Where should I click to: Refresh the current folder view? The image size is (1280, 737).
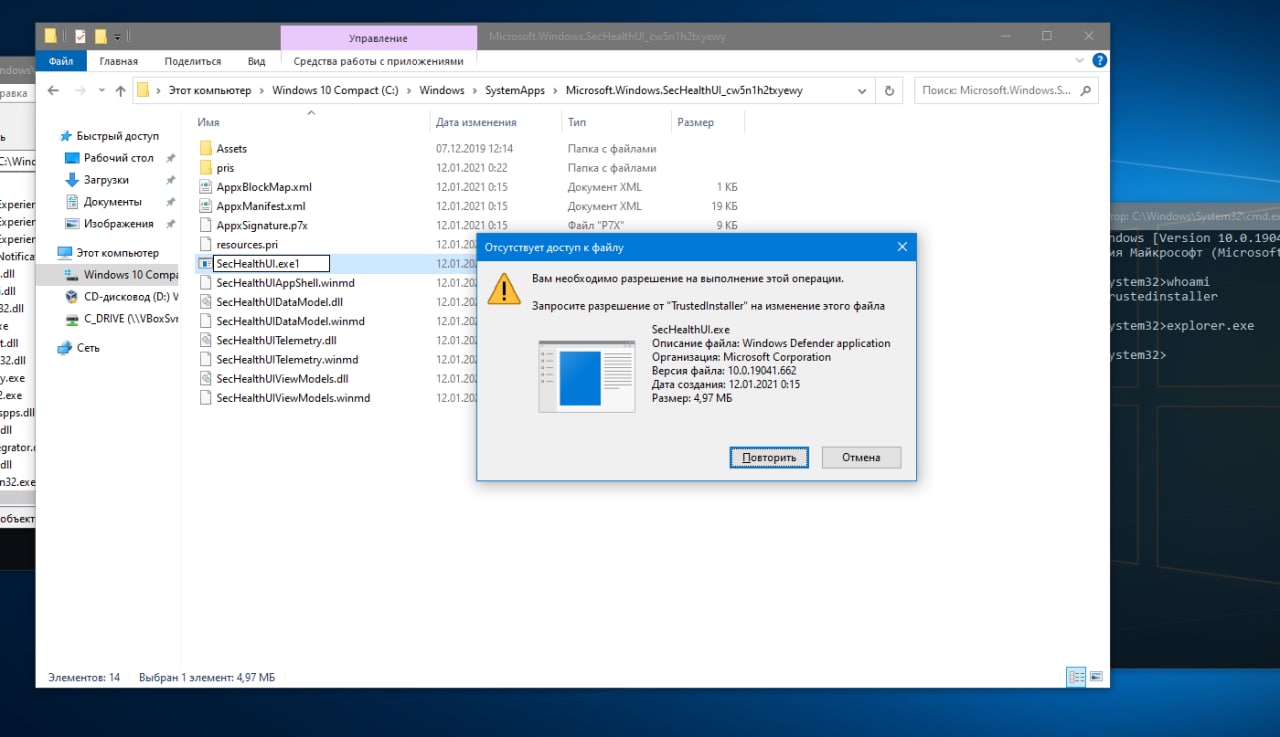[x=889, y=90]
